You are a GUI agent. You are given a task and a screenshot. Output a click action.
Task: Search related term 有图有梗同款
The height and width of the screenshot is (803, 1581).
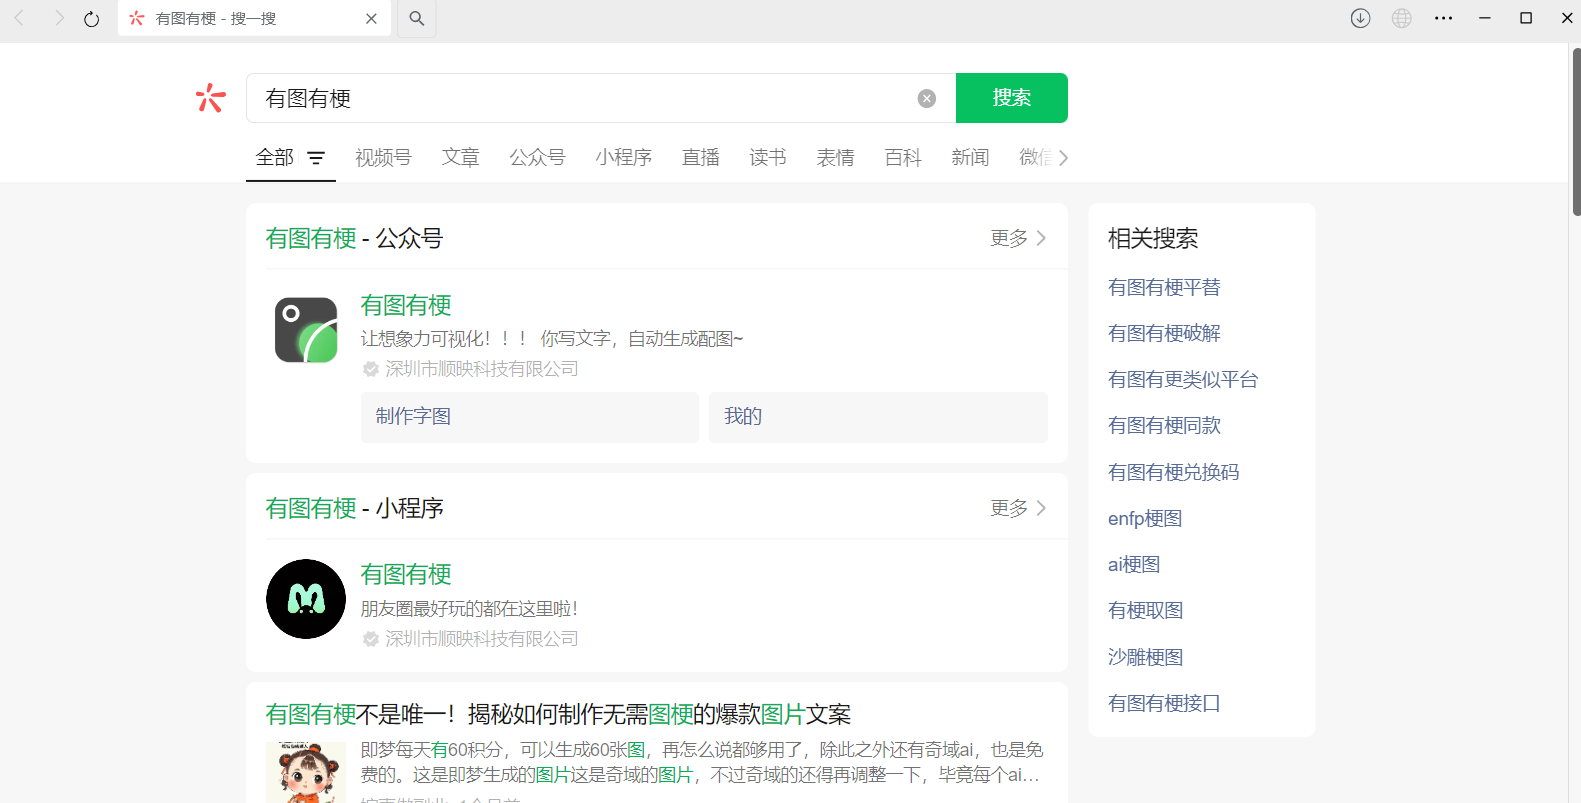click(x=1164, y=425)
